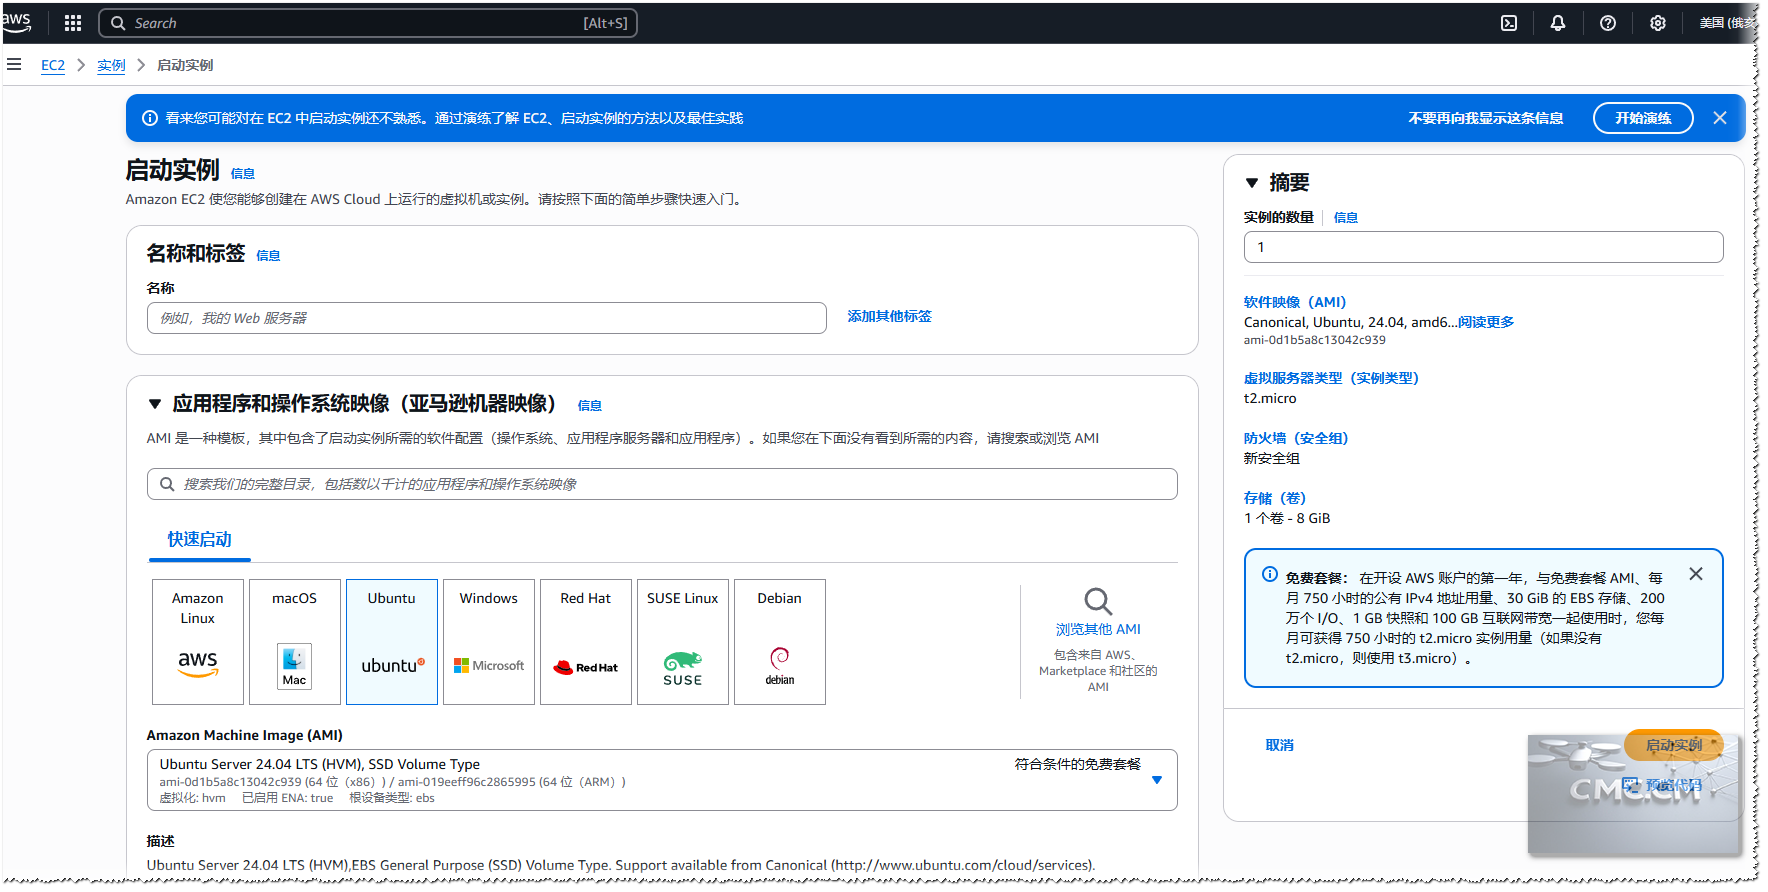Click the 符合条件的免费套餐 label
This screenshot has height=892, width=1768.
pos(1078,764)
